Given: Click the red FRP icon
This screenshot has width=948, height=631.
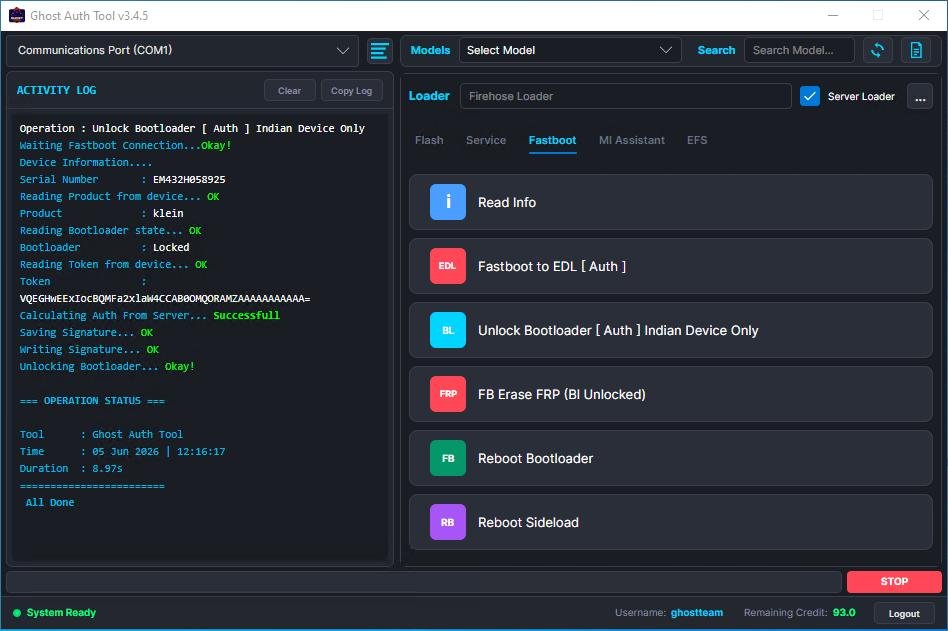Looking at the screenshot, I should pos(447,394).
